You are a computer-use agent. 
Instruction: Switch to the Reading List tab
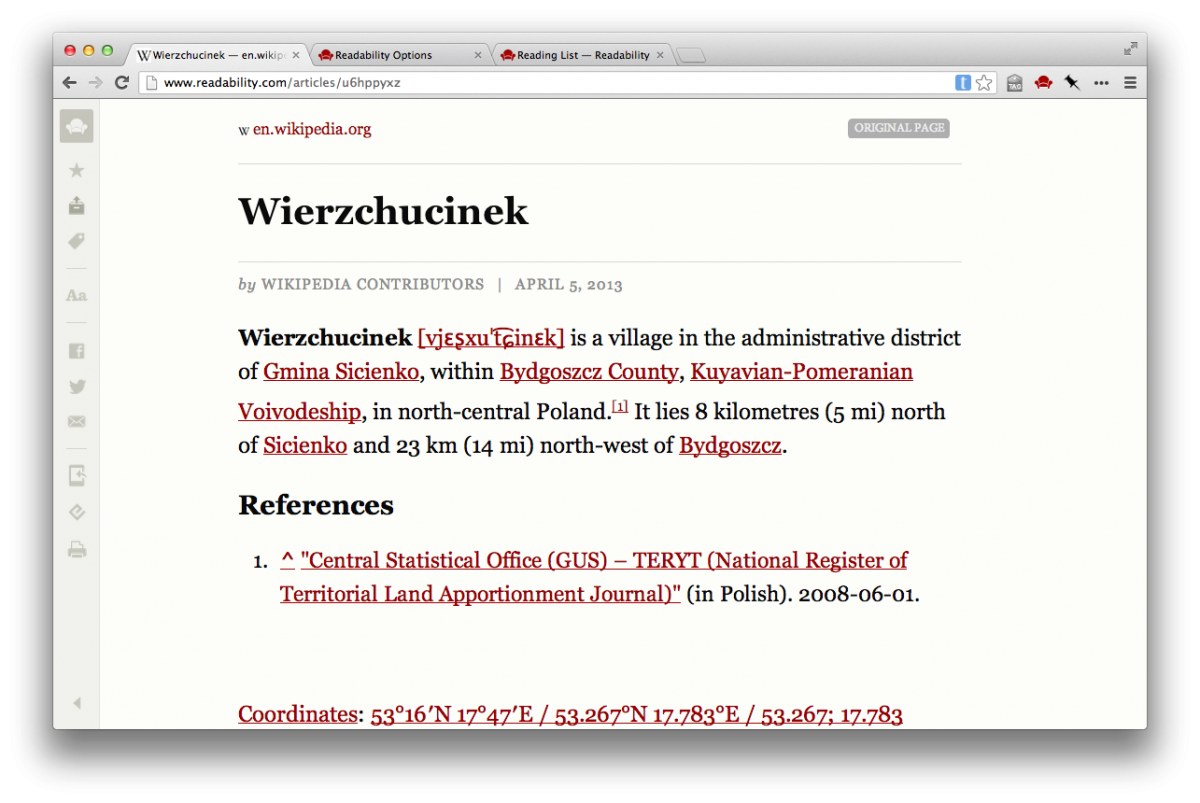point(580,55)
